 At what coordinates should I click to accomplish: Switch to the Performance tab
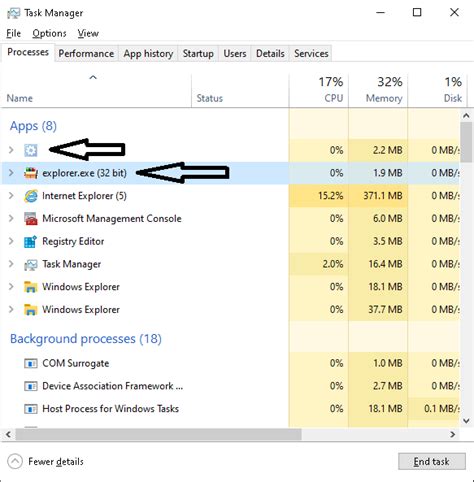[86, 54]
